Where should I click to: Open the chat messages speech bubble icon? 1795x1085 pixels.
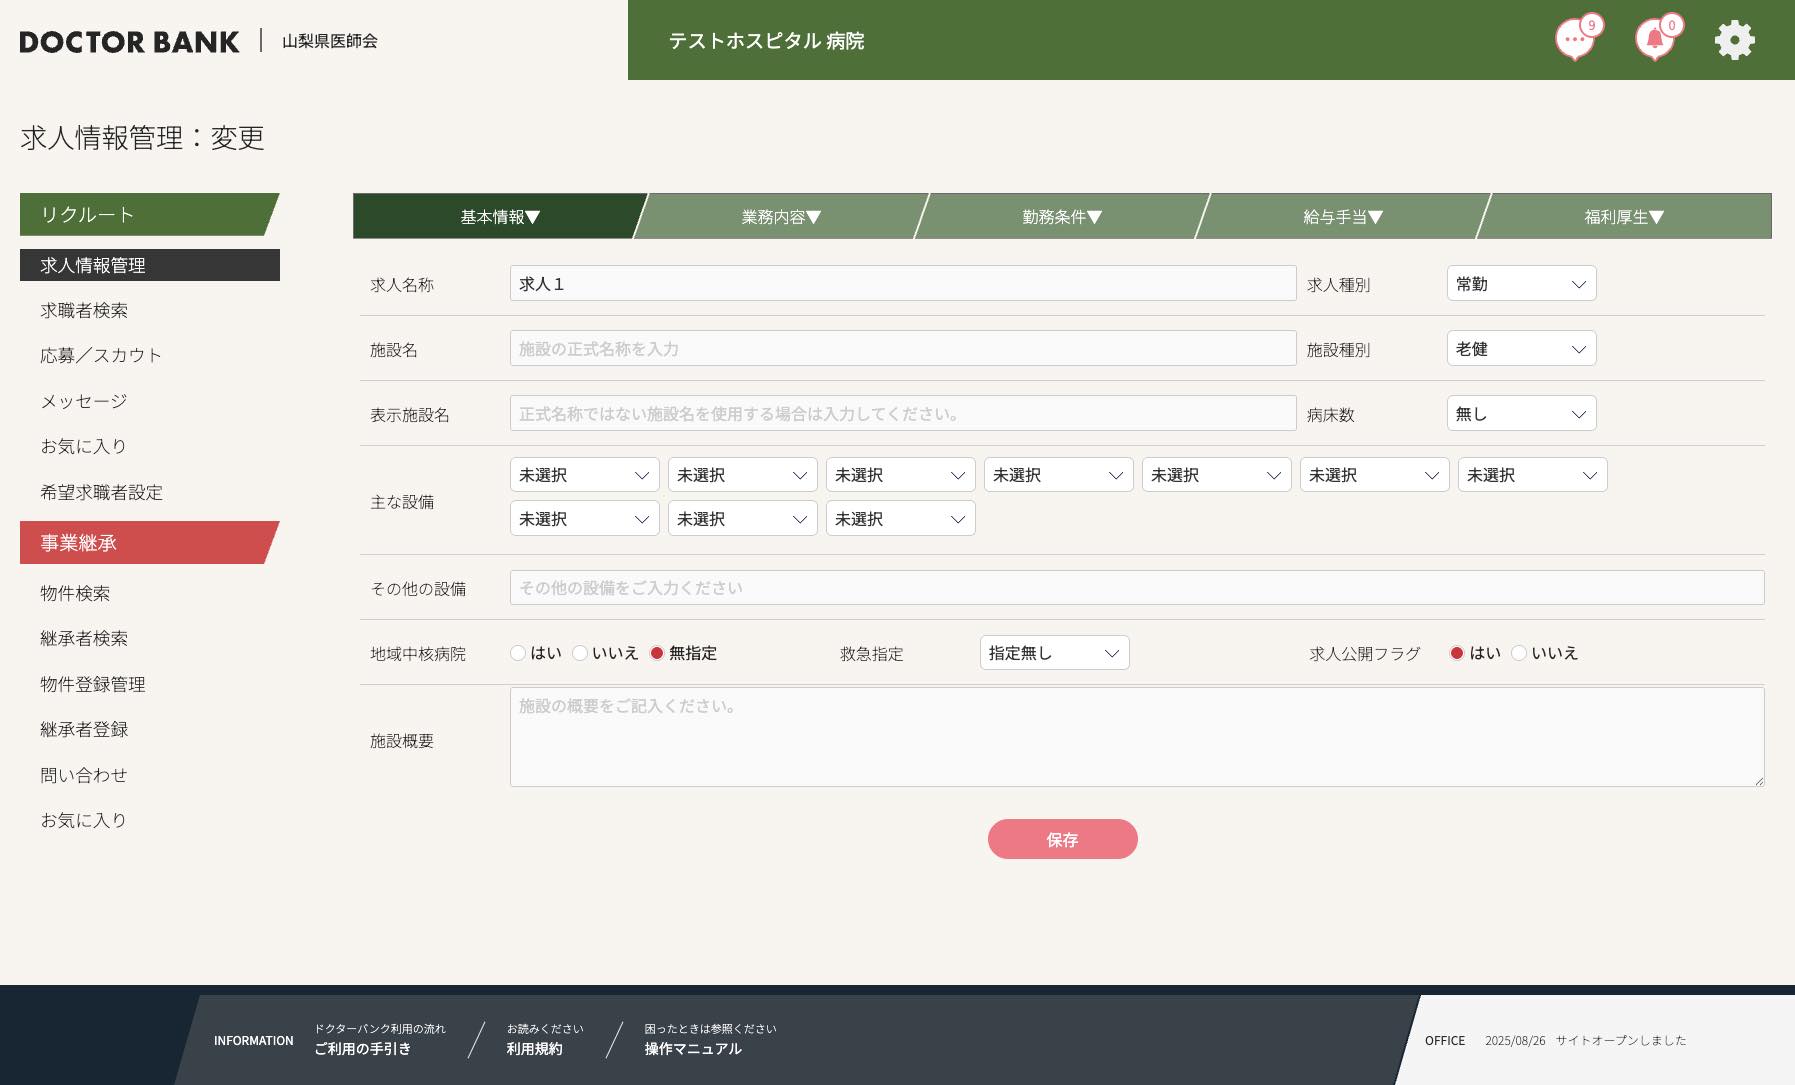point(1574,41)
